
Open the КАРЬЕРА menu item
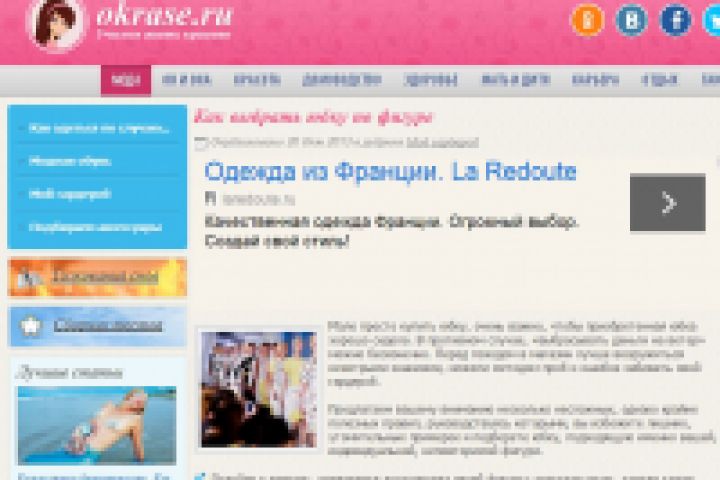tap(595, 80)
